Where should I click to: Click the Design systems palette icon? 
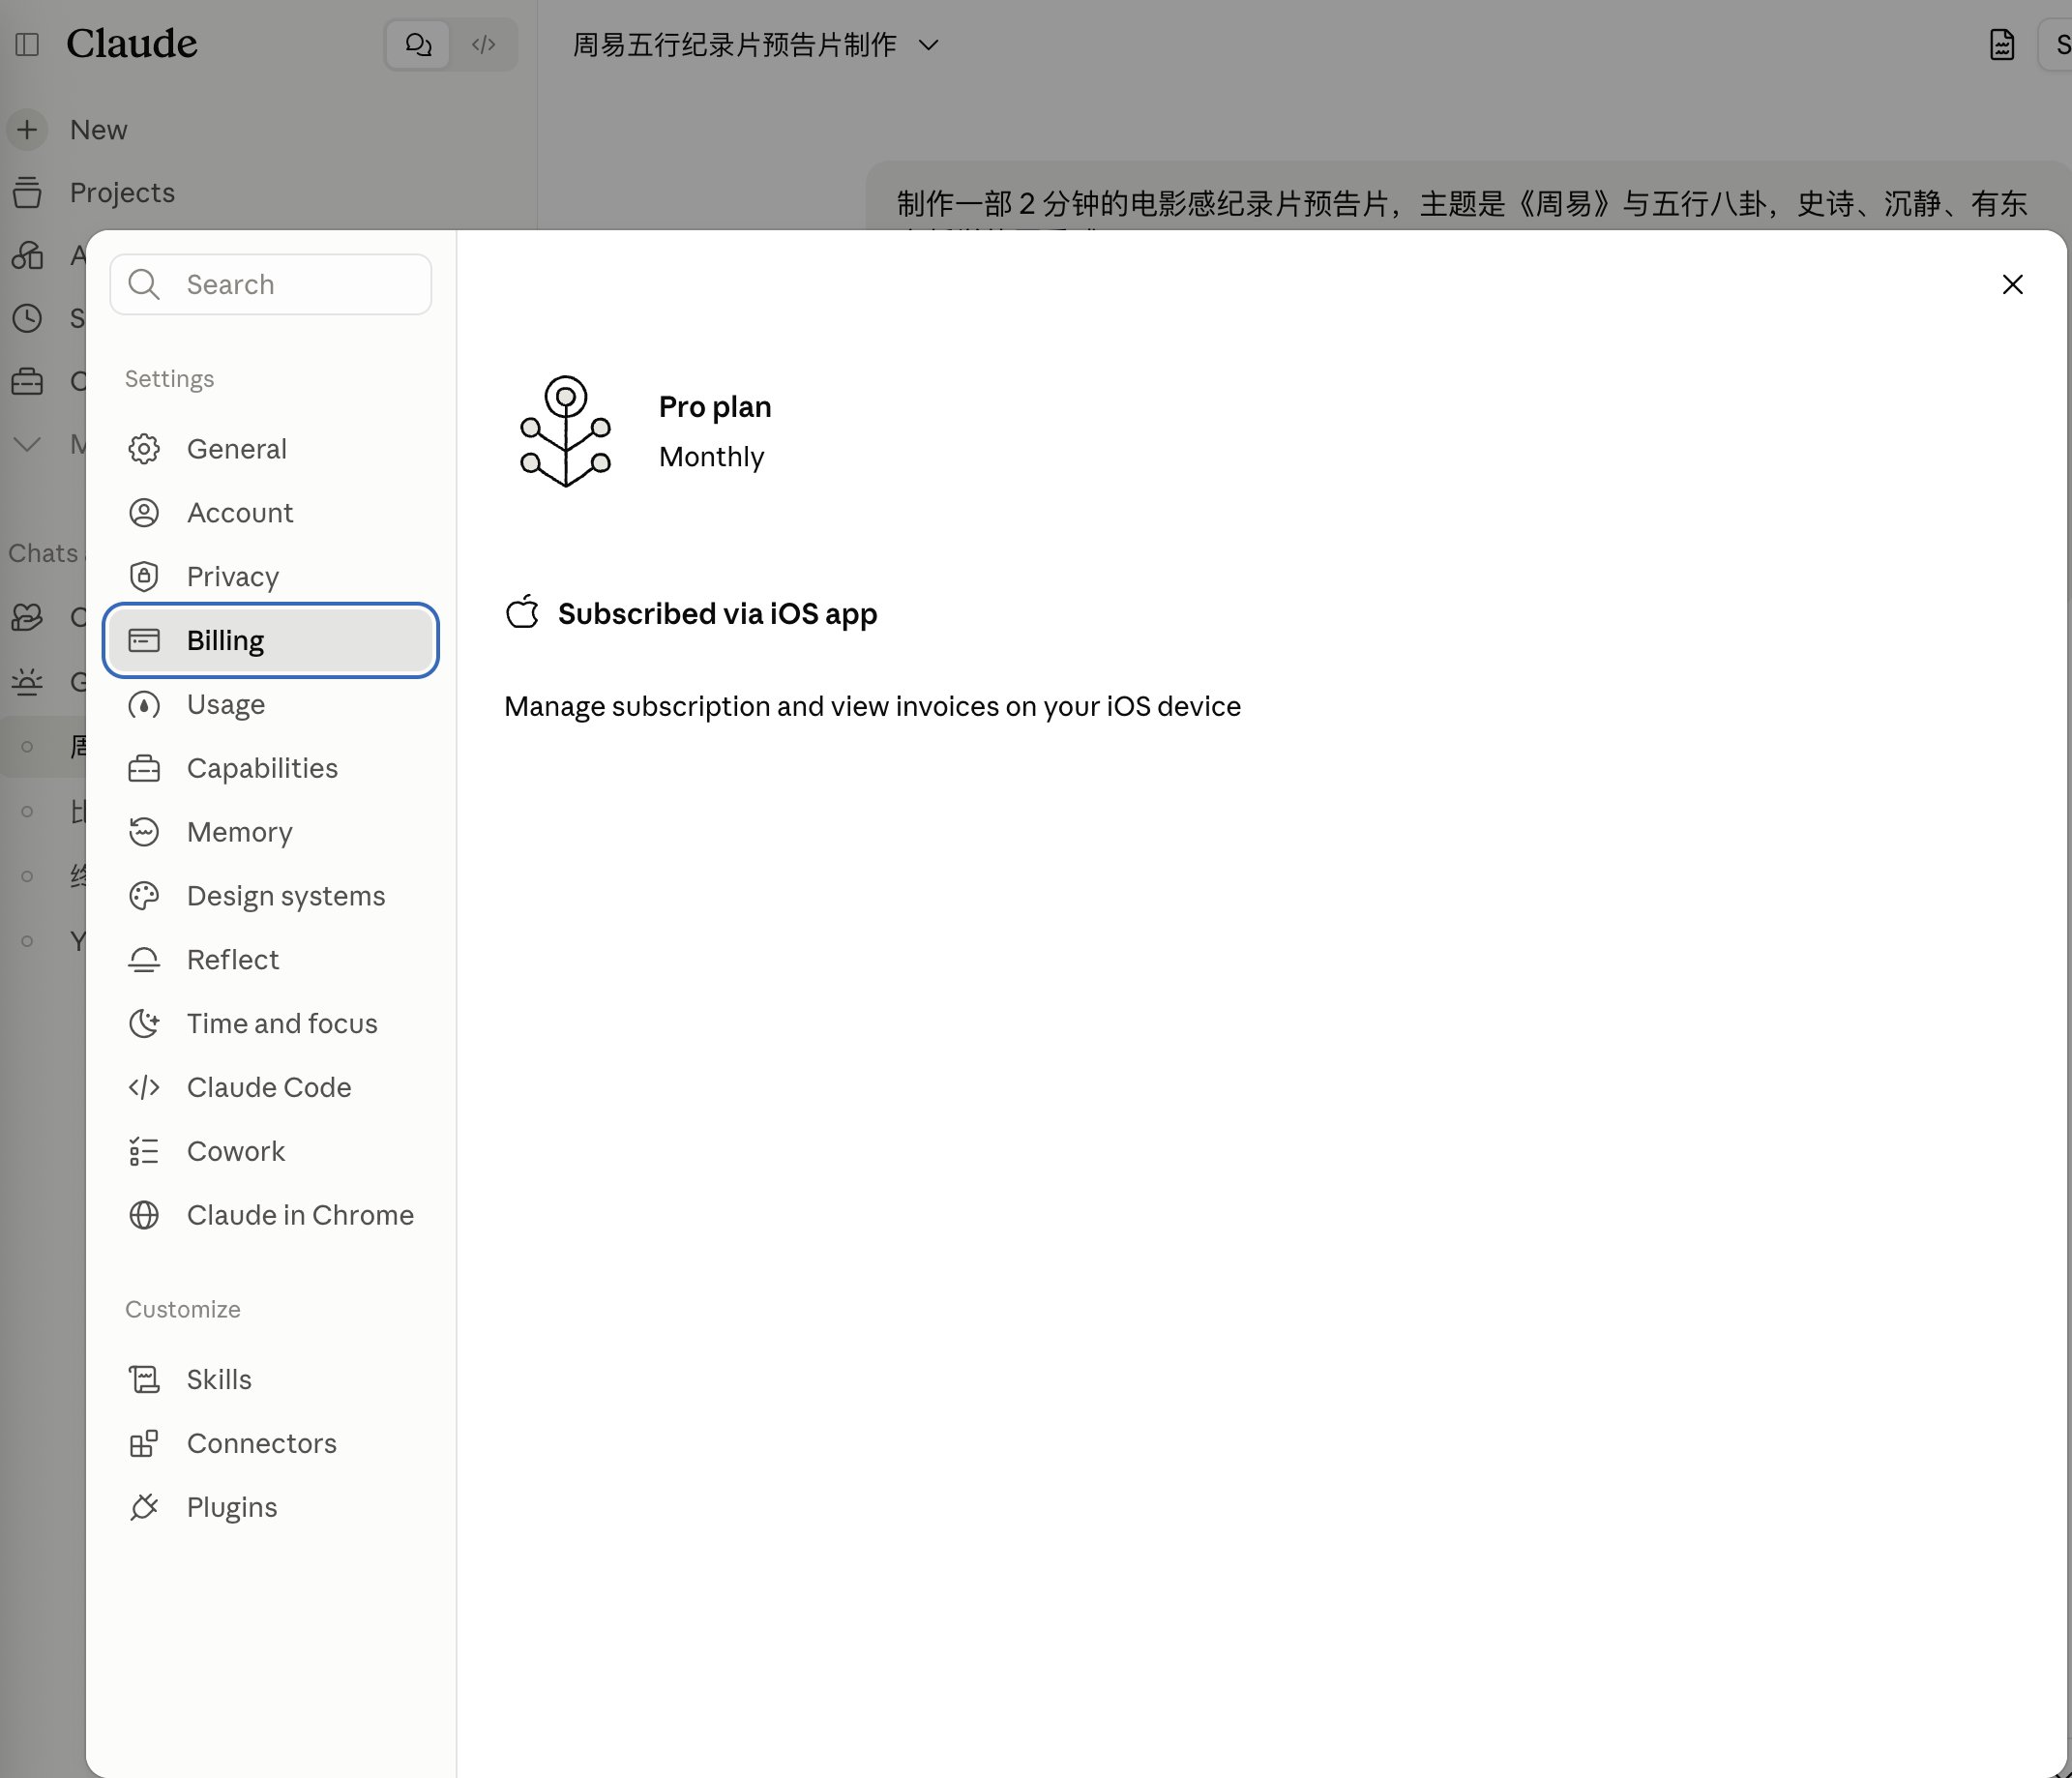[144, 896]
